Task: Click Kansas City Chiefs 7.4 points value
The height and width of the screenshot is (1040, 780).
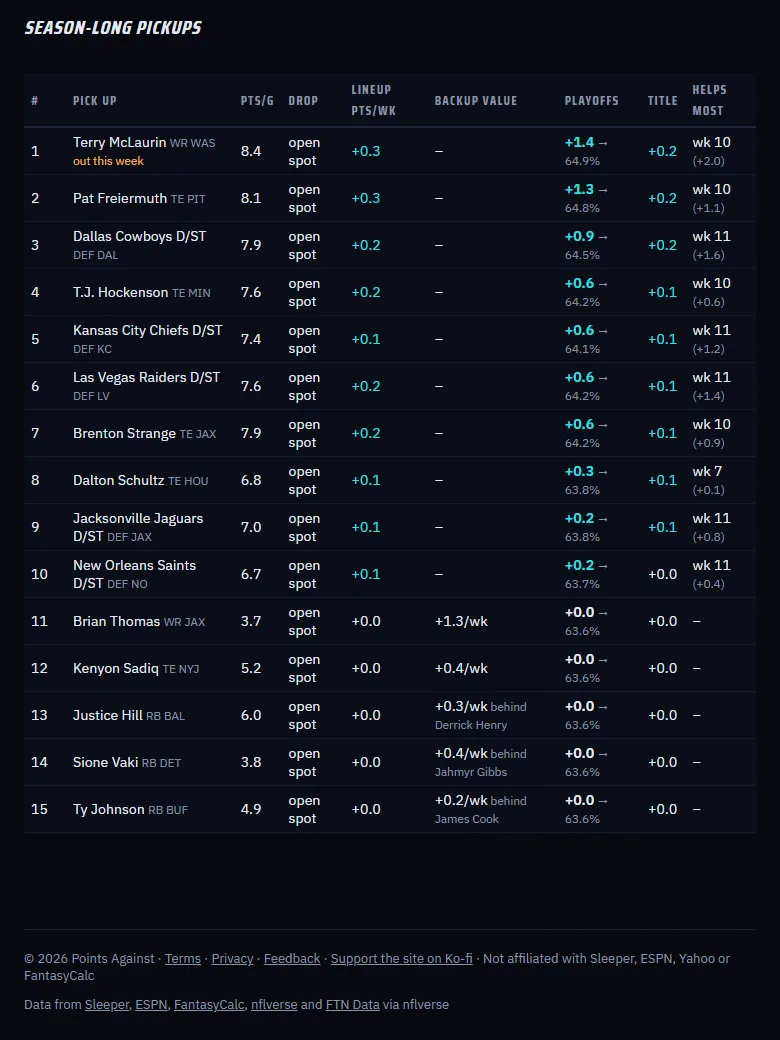Action: (251, 339)
